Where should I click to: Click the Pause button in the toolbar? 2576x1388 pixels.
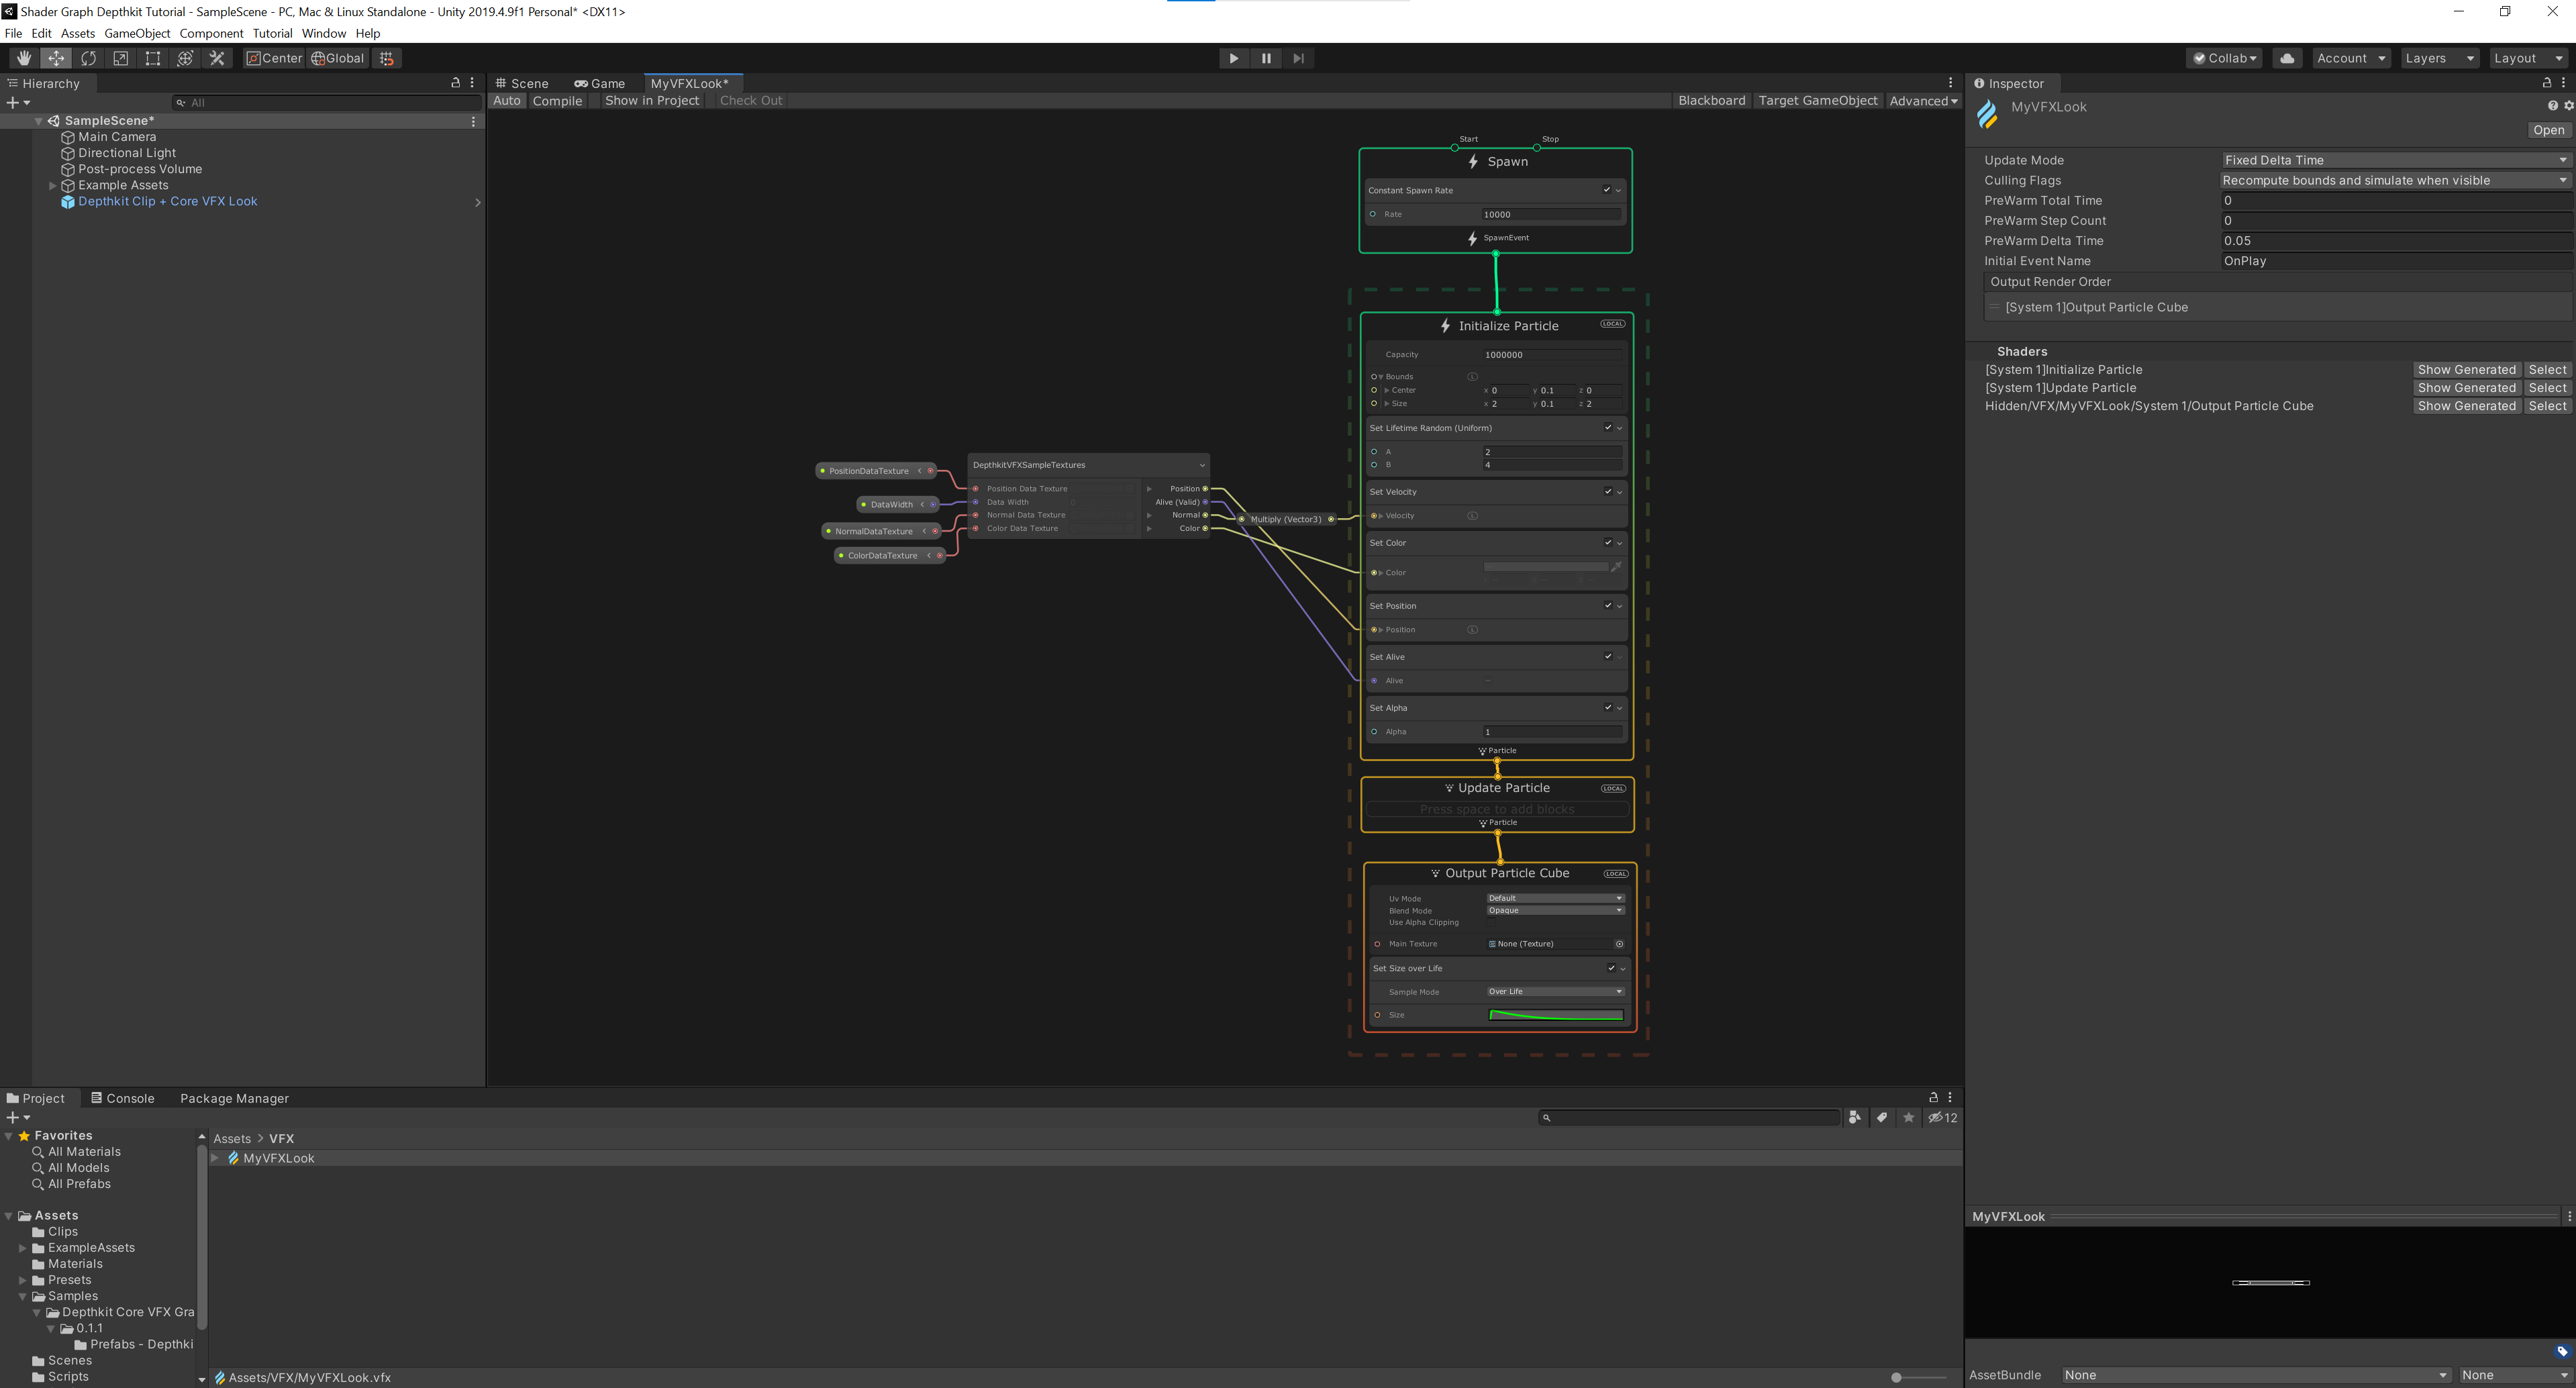click(x=1266, y=58)
